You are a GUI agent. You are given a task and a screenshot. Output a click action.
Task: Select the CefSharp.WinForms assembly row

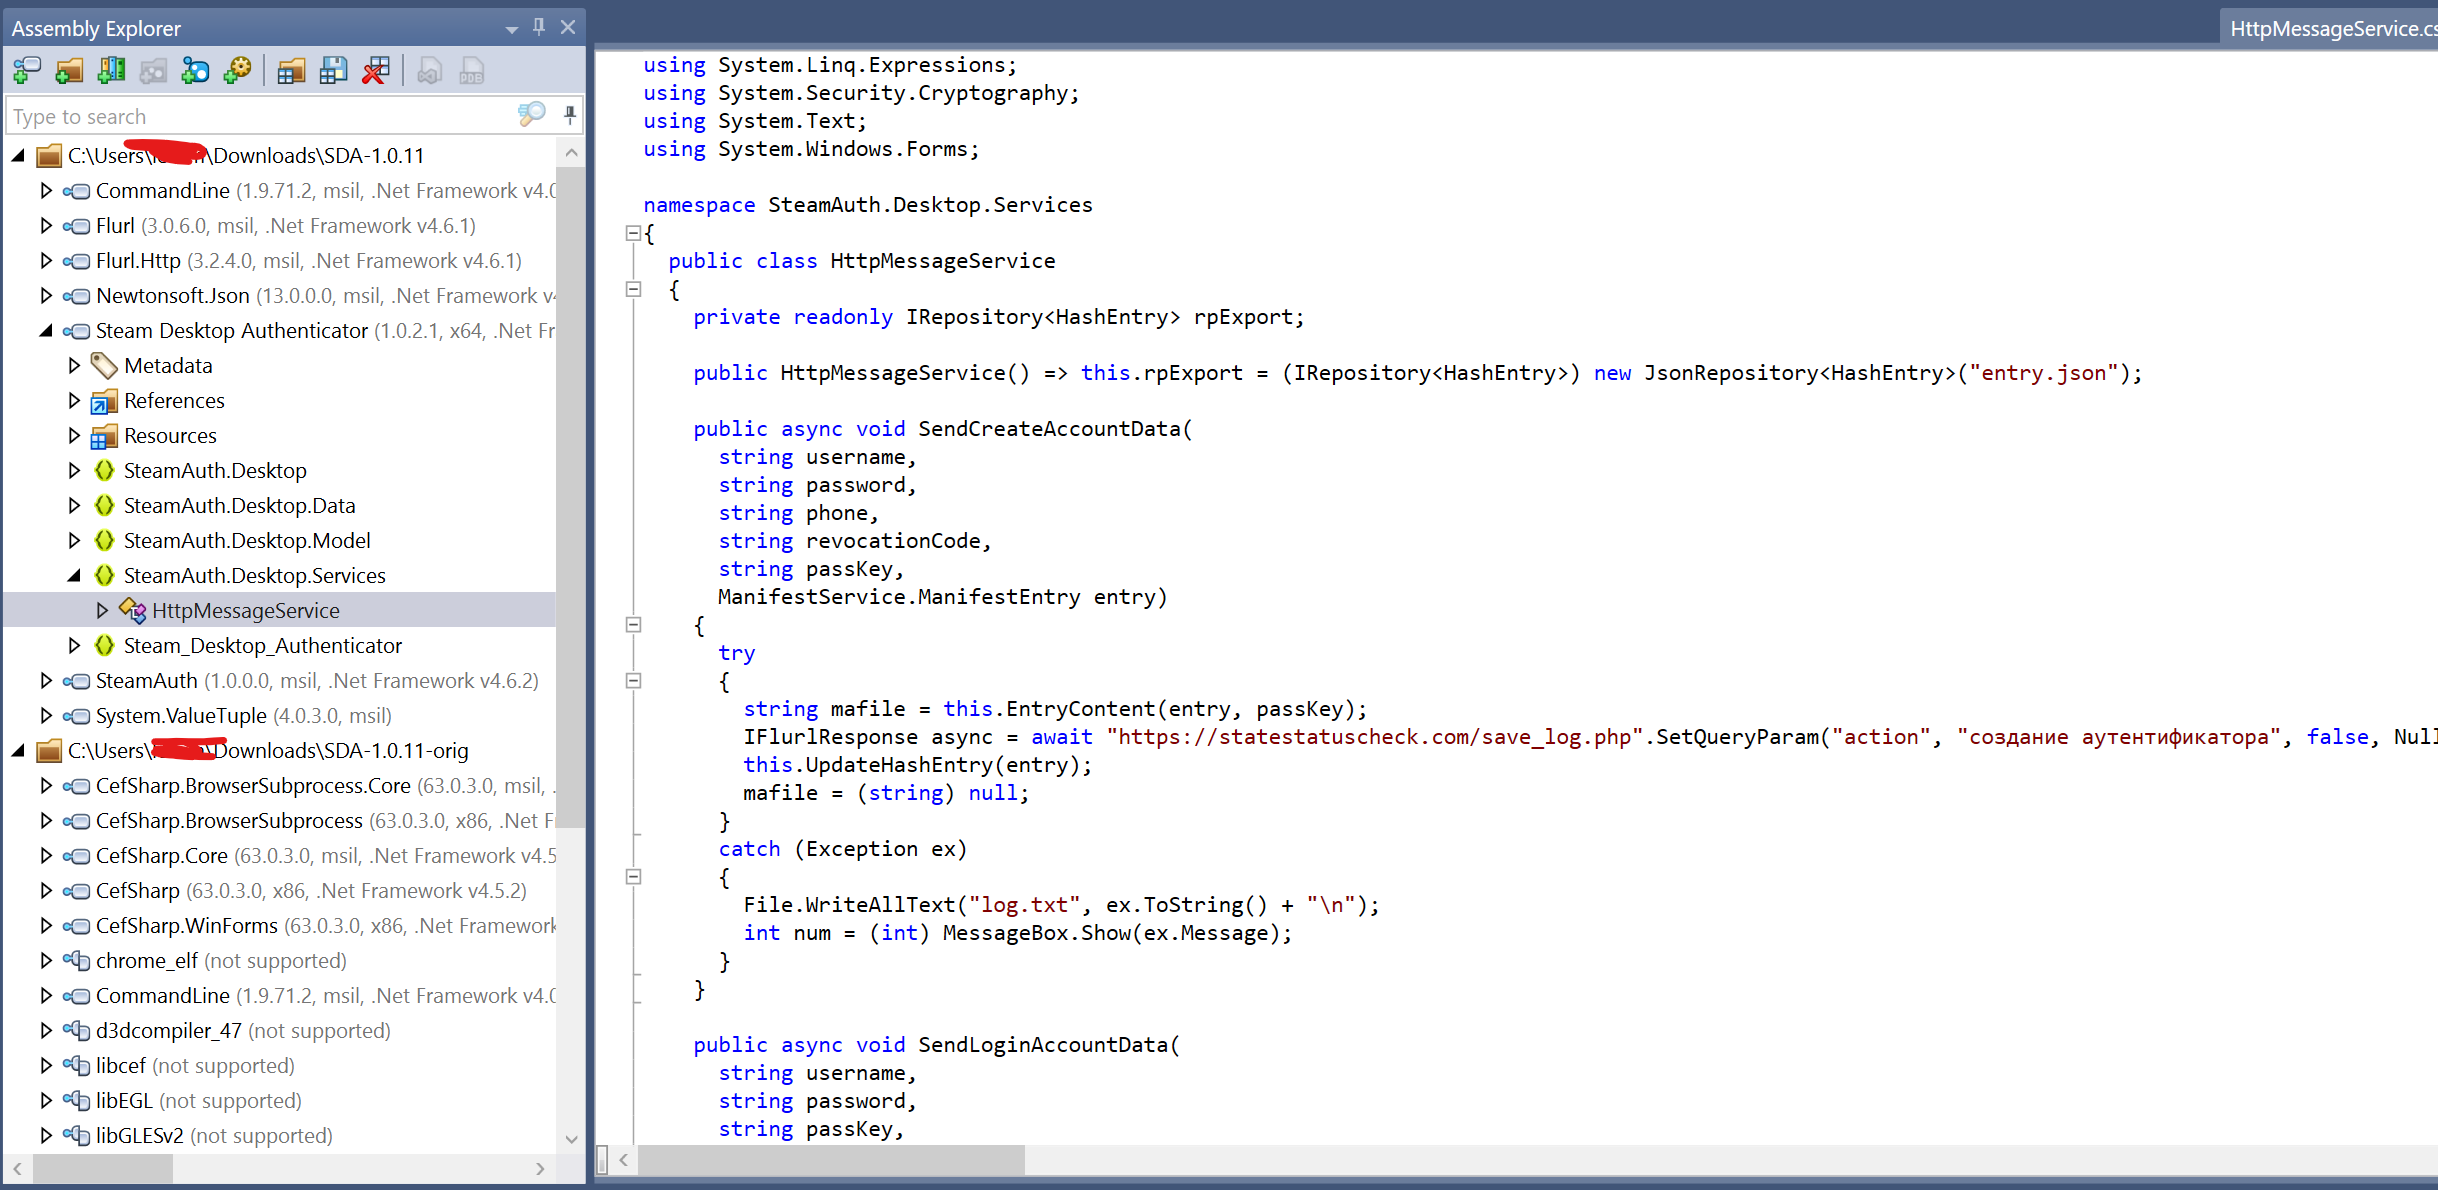[280, 926]
